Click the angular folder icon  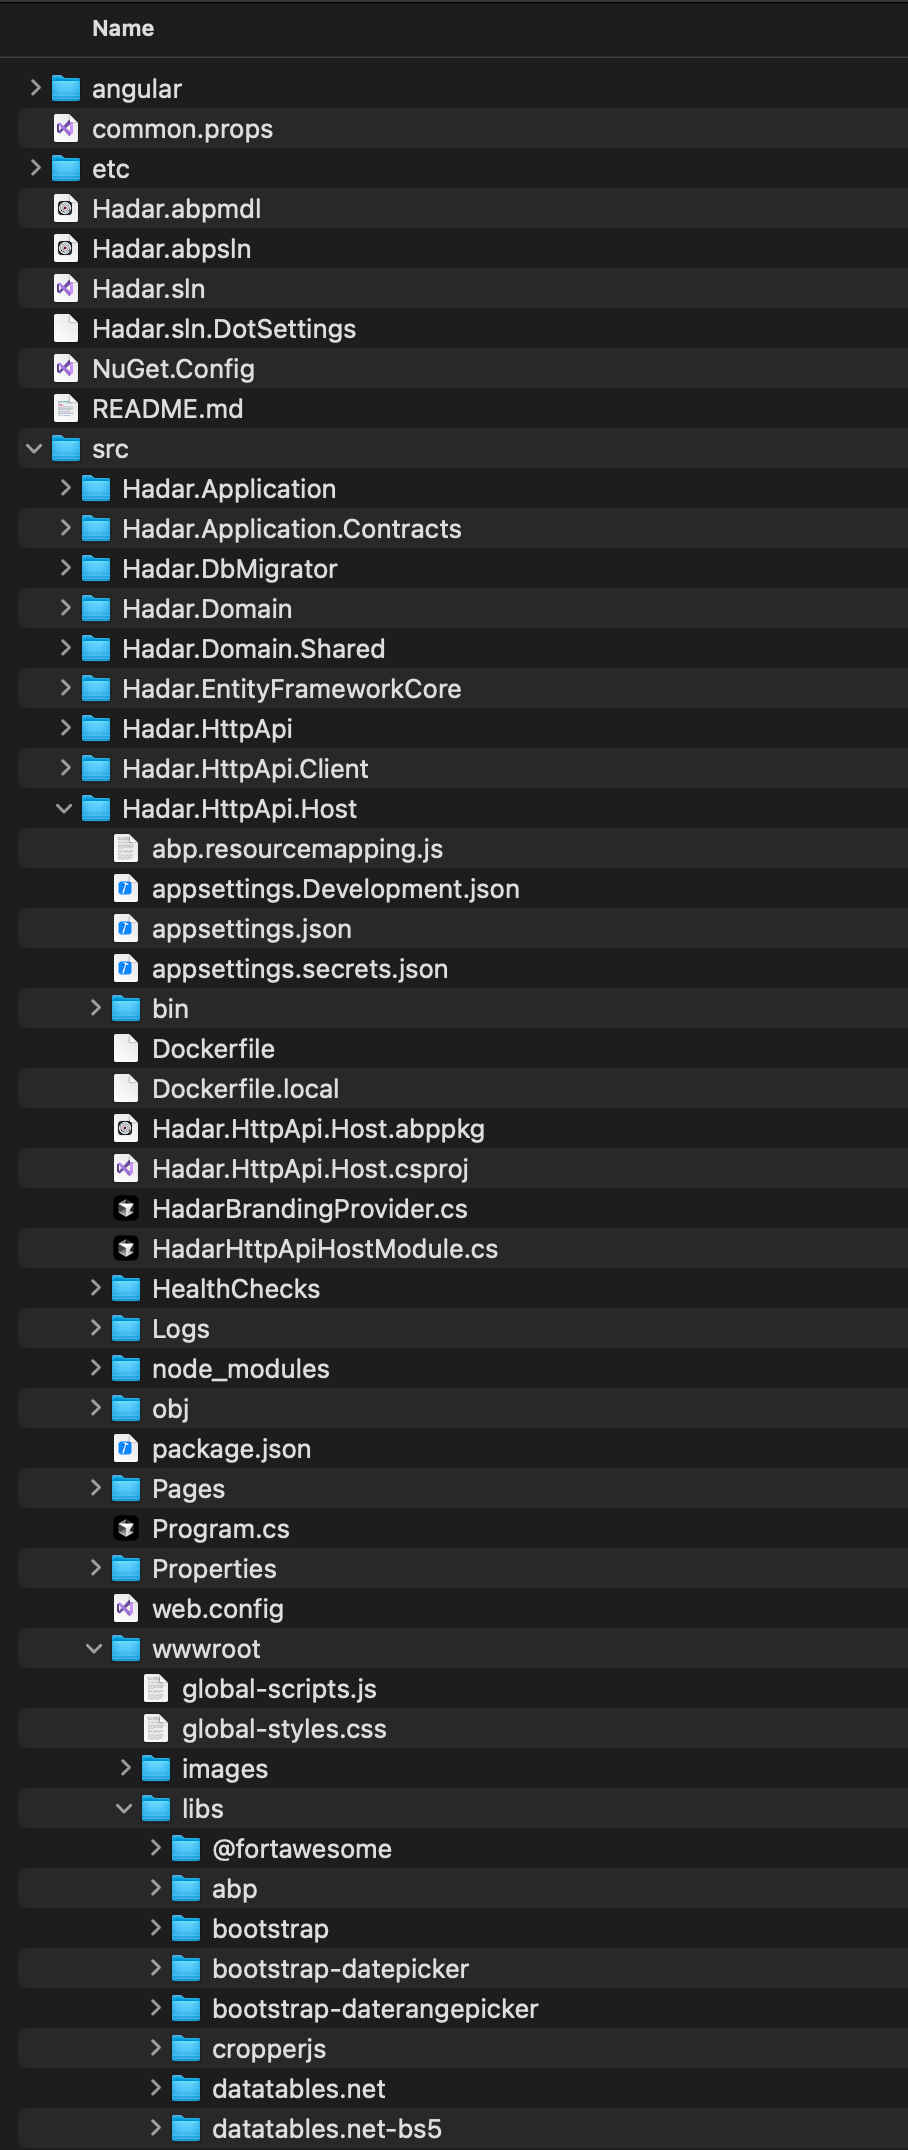coord(66,88)
